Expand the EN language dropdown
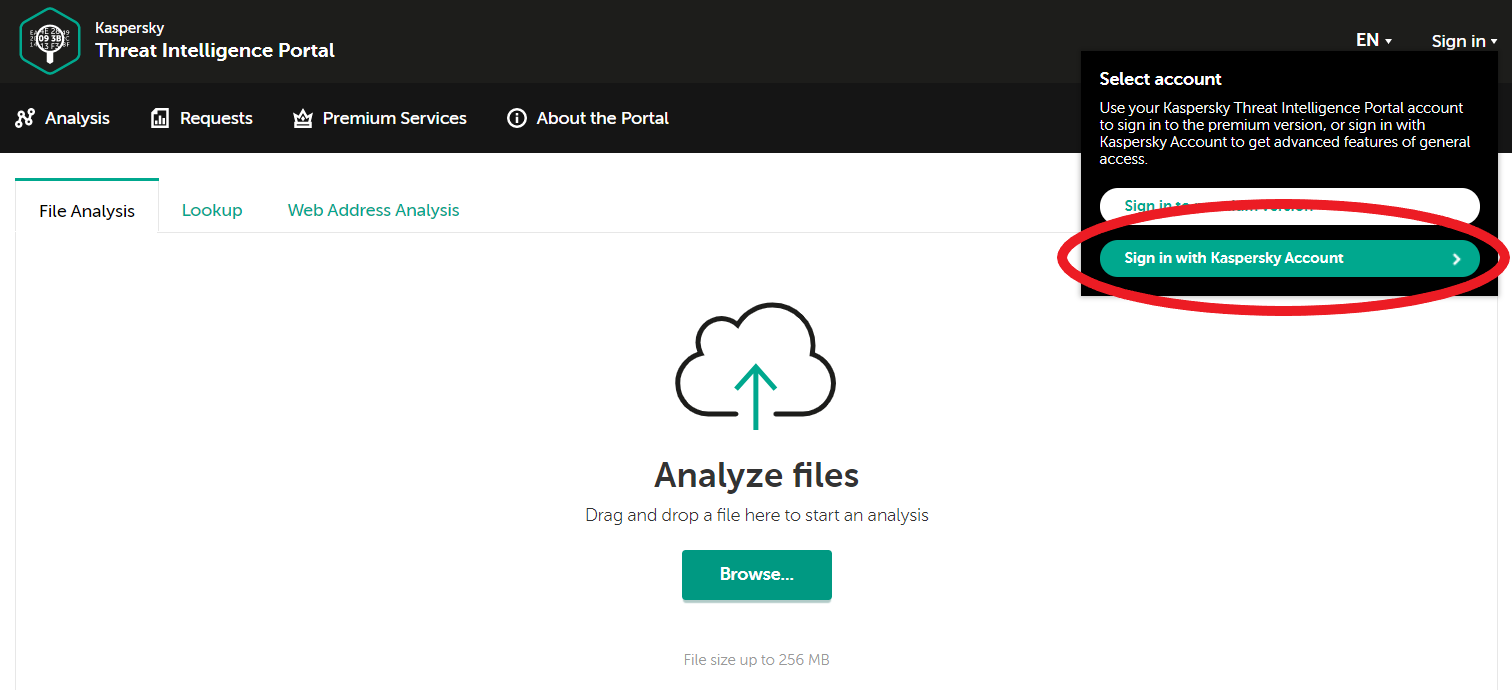The image size is (1512, 690). (1374, 40)
